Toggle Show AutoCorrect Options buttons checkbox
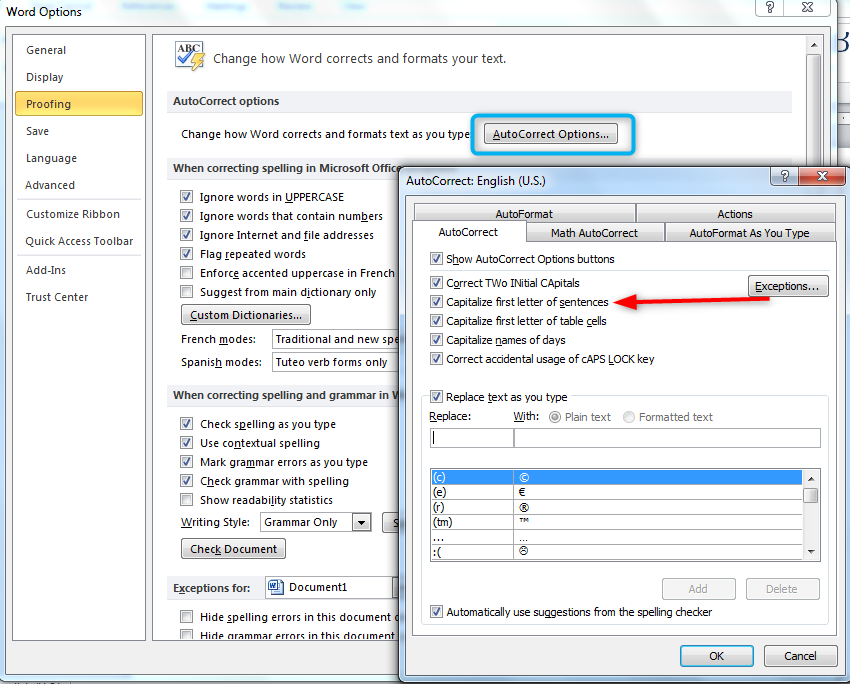The height and width of the screenshot is (684, 850). pos(436,259)
